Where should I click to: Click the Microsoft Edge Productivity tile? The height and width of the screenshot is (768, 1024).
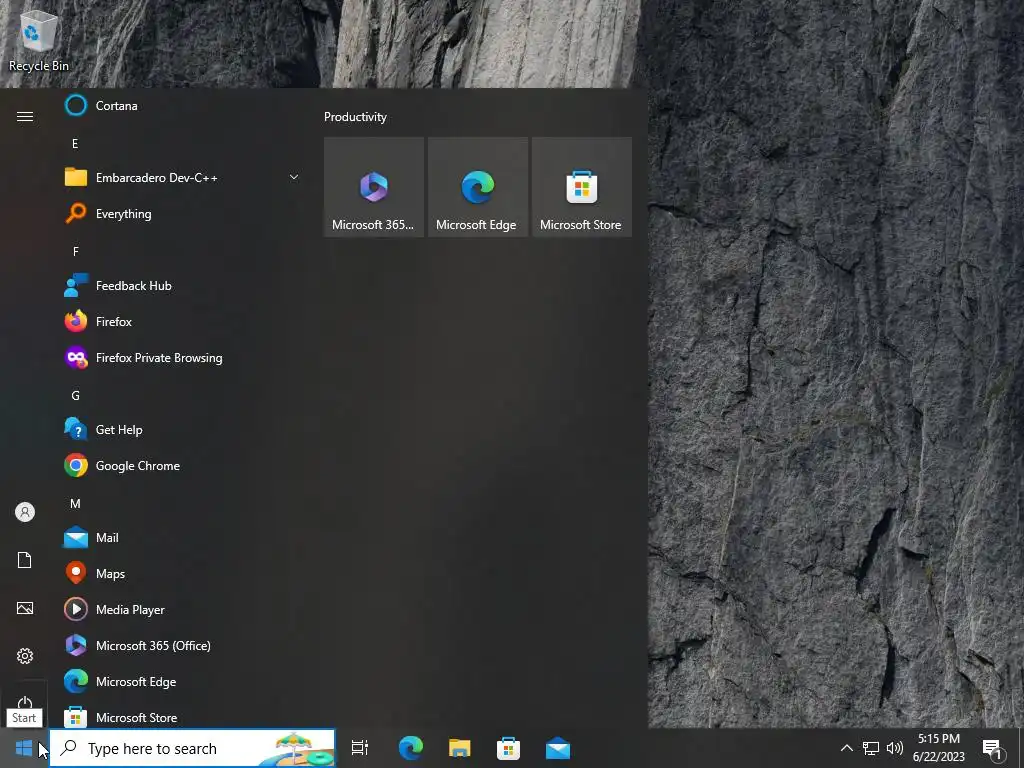[477, 187]
